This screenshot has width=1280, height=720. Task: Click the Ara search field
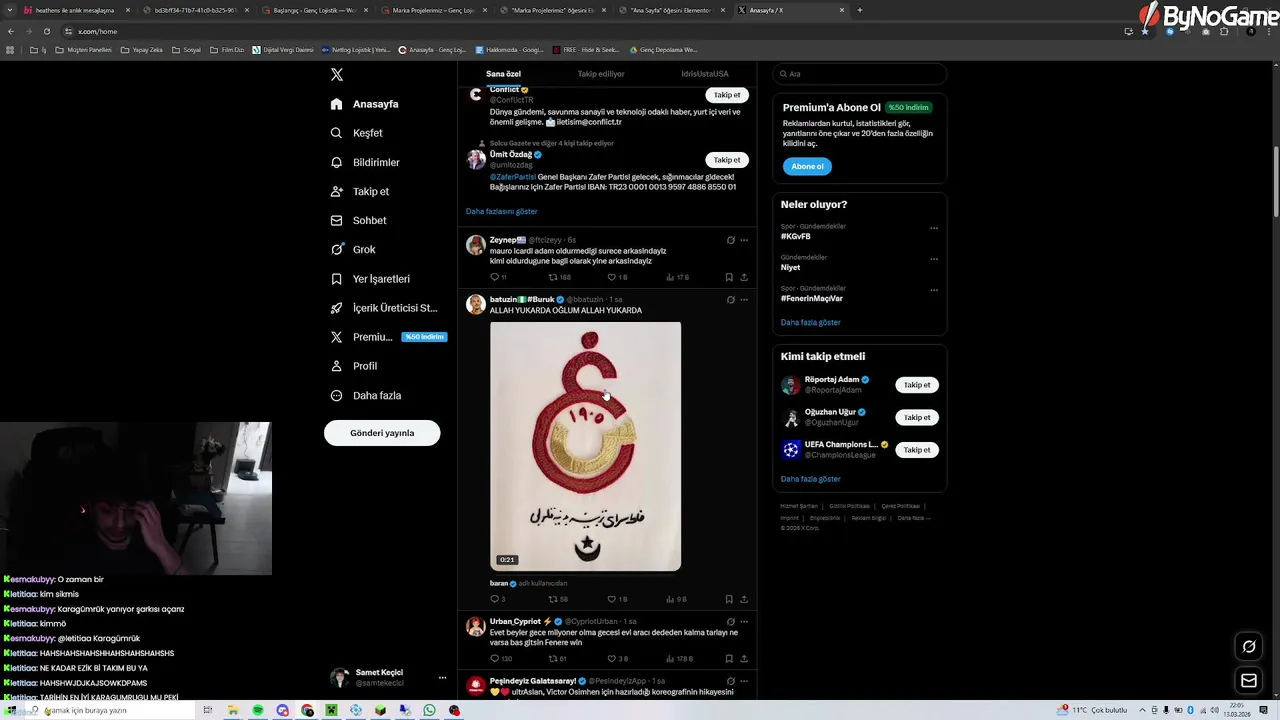click(860, 74)
